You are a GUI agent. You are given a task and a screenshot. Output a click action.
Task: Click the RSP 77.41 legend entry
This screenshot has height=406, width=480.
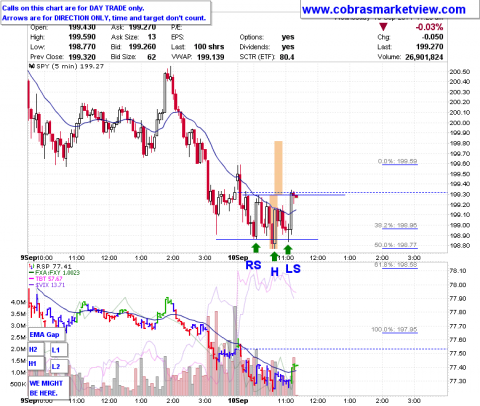point(50,266)
